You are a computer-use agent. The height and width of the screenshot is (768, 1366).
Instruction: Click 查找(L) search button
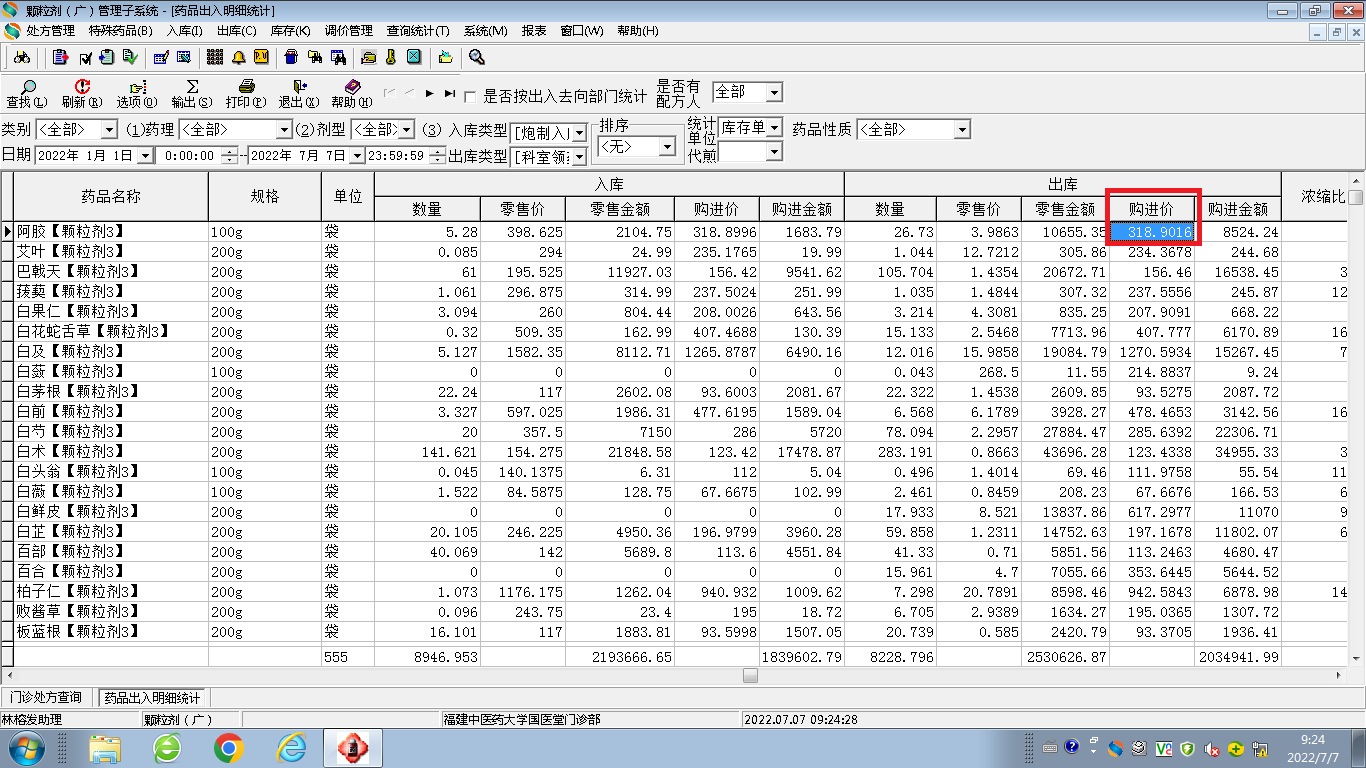[x=27, y=94]
